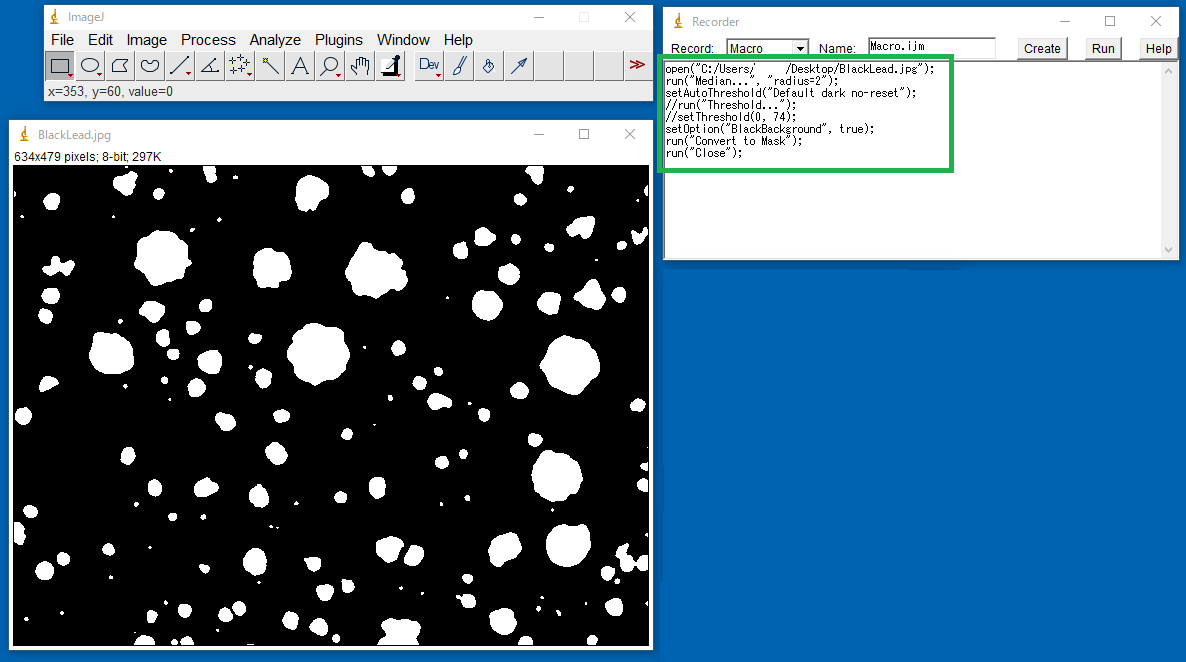Select the Scrolling hand tool

click(x=360, y=66)
